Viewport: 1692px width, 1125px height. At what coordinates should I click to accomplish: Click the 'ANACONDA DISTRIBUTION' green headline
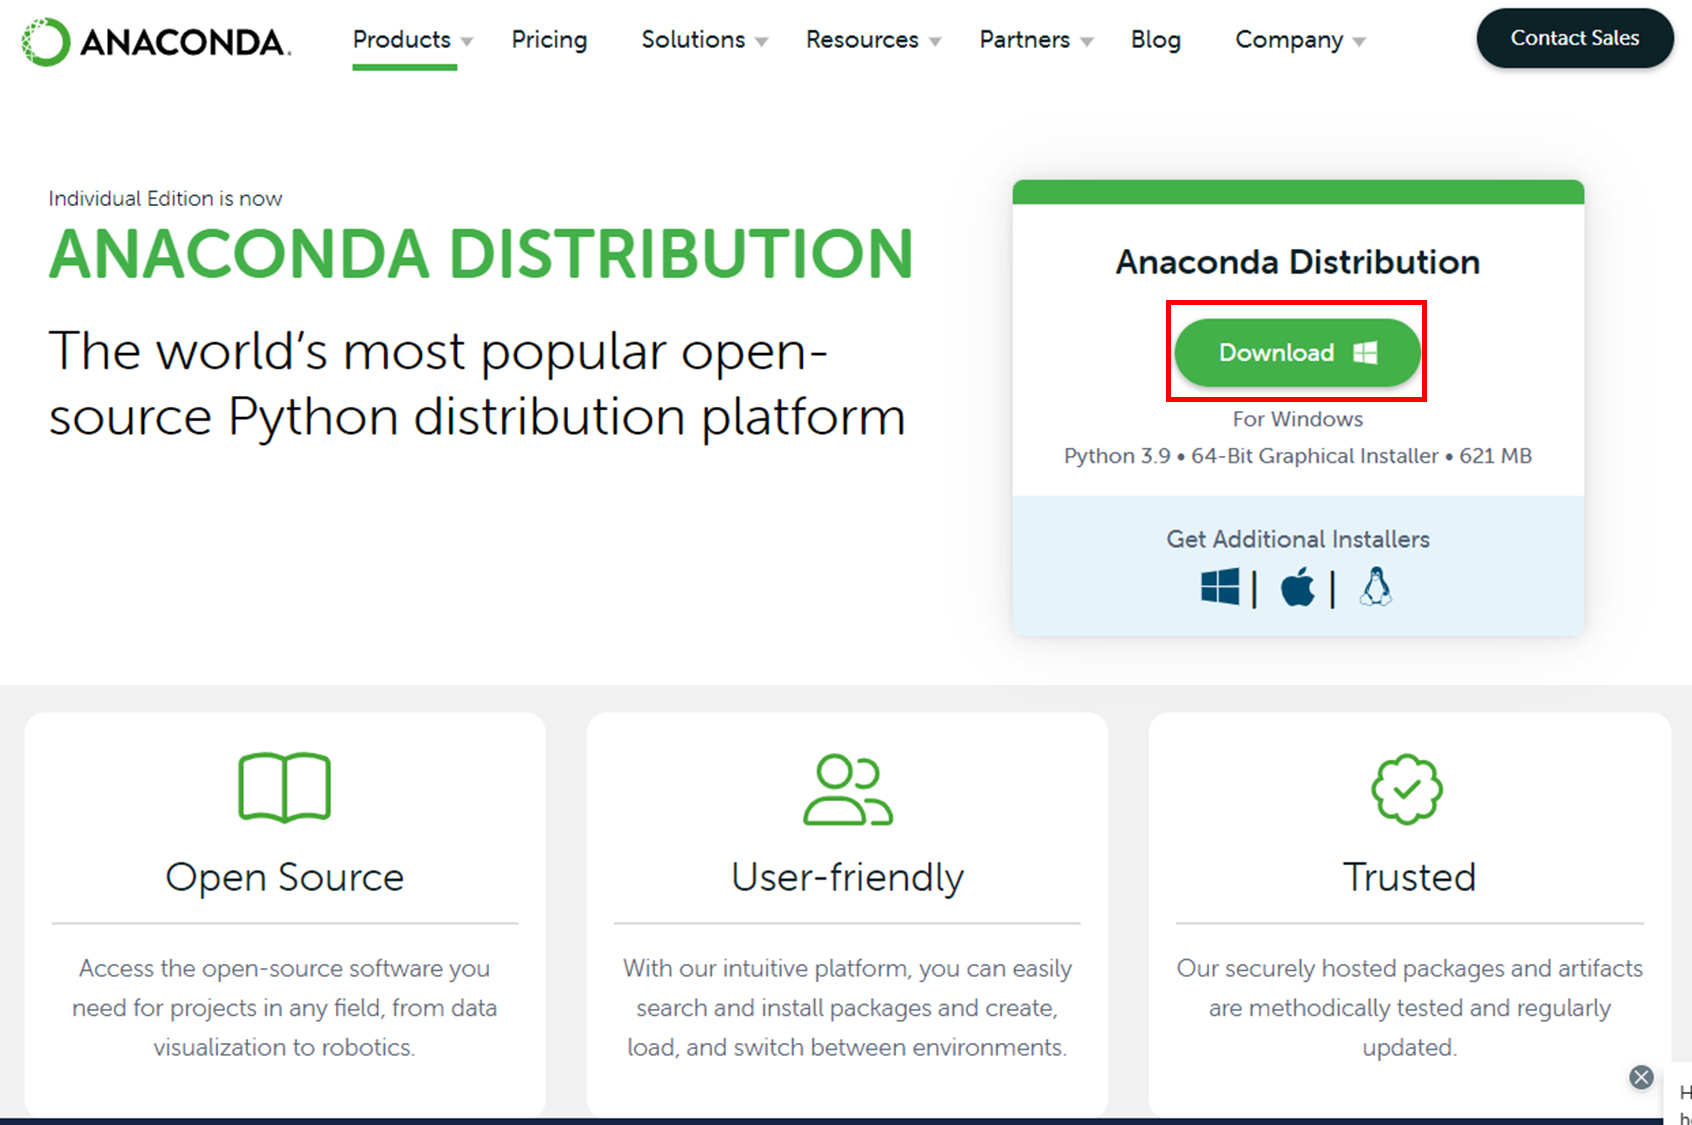(x=481, y=254)
